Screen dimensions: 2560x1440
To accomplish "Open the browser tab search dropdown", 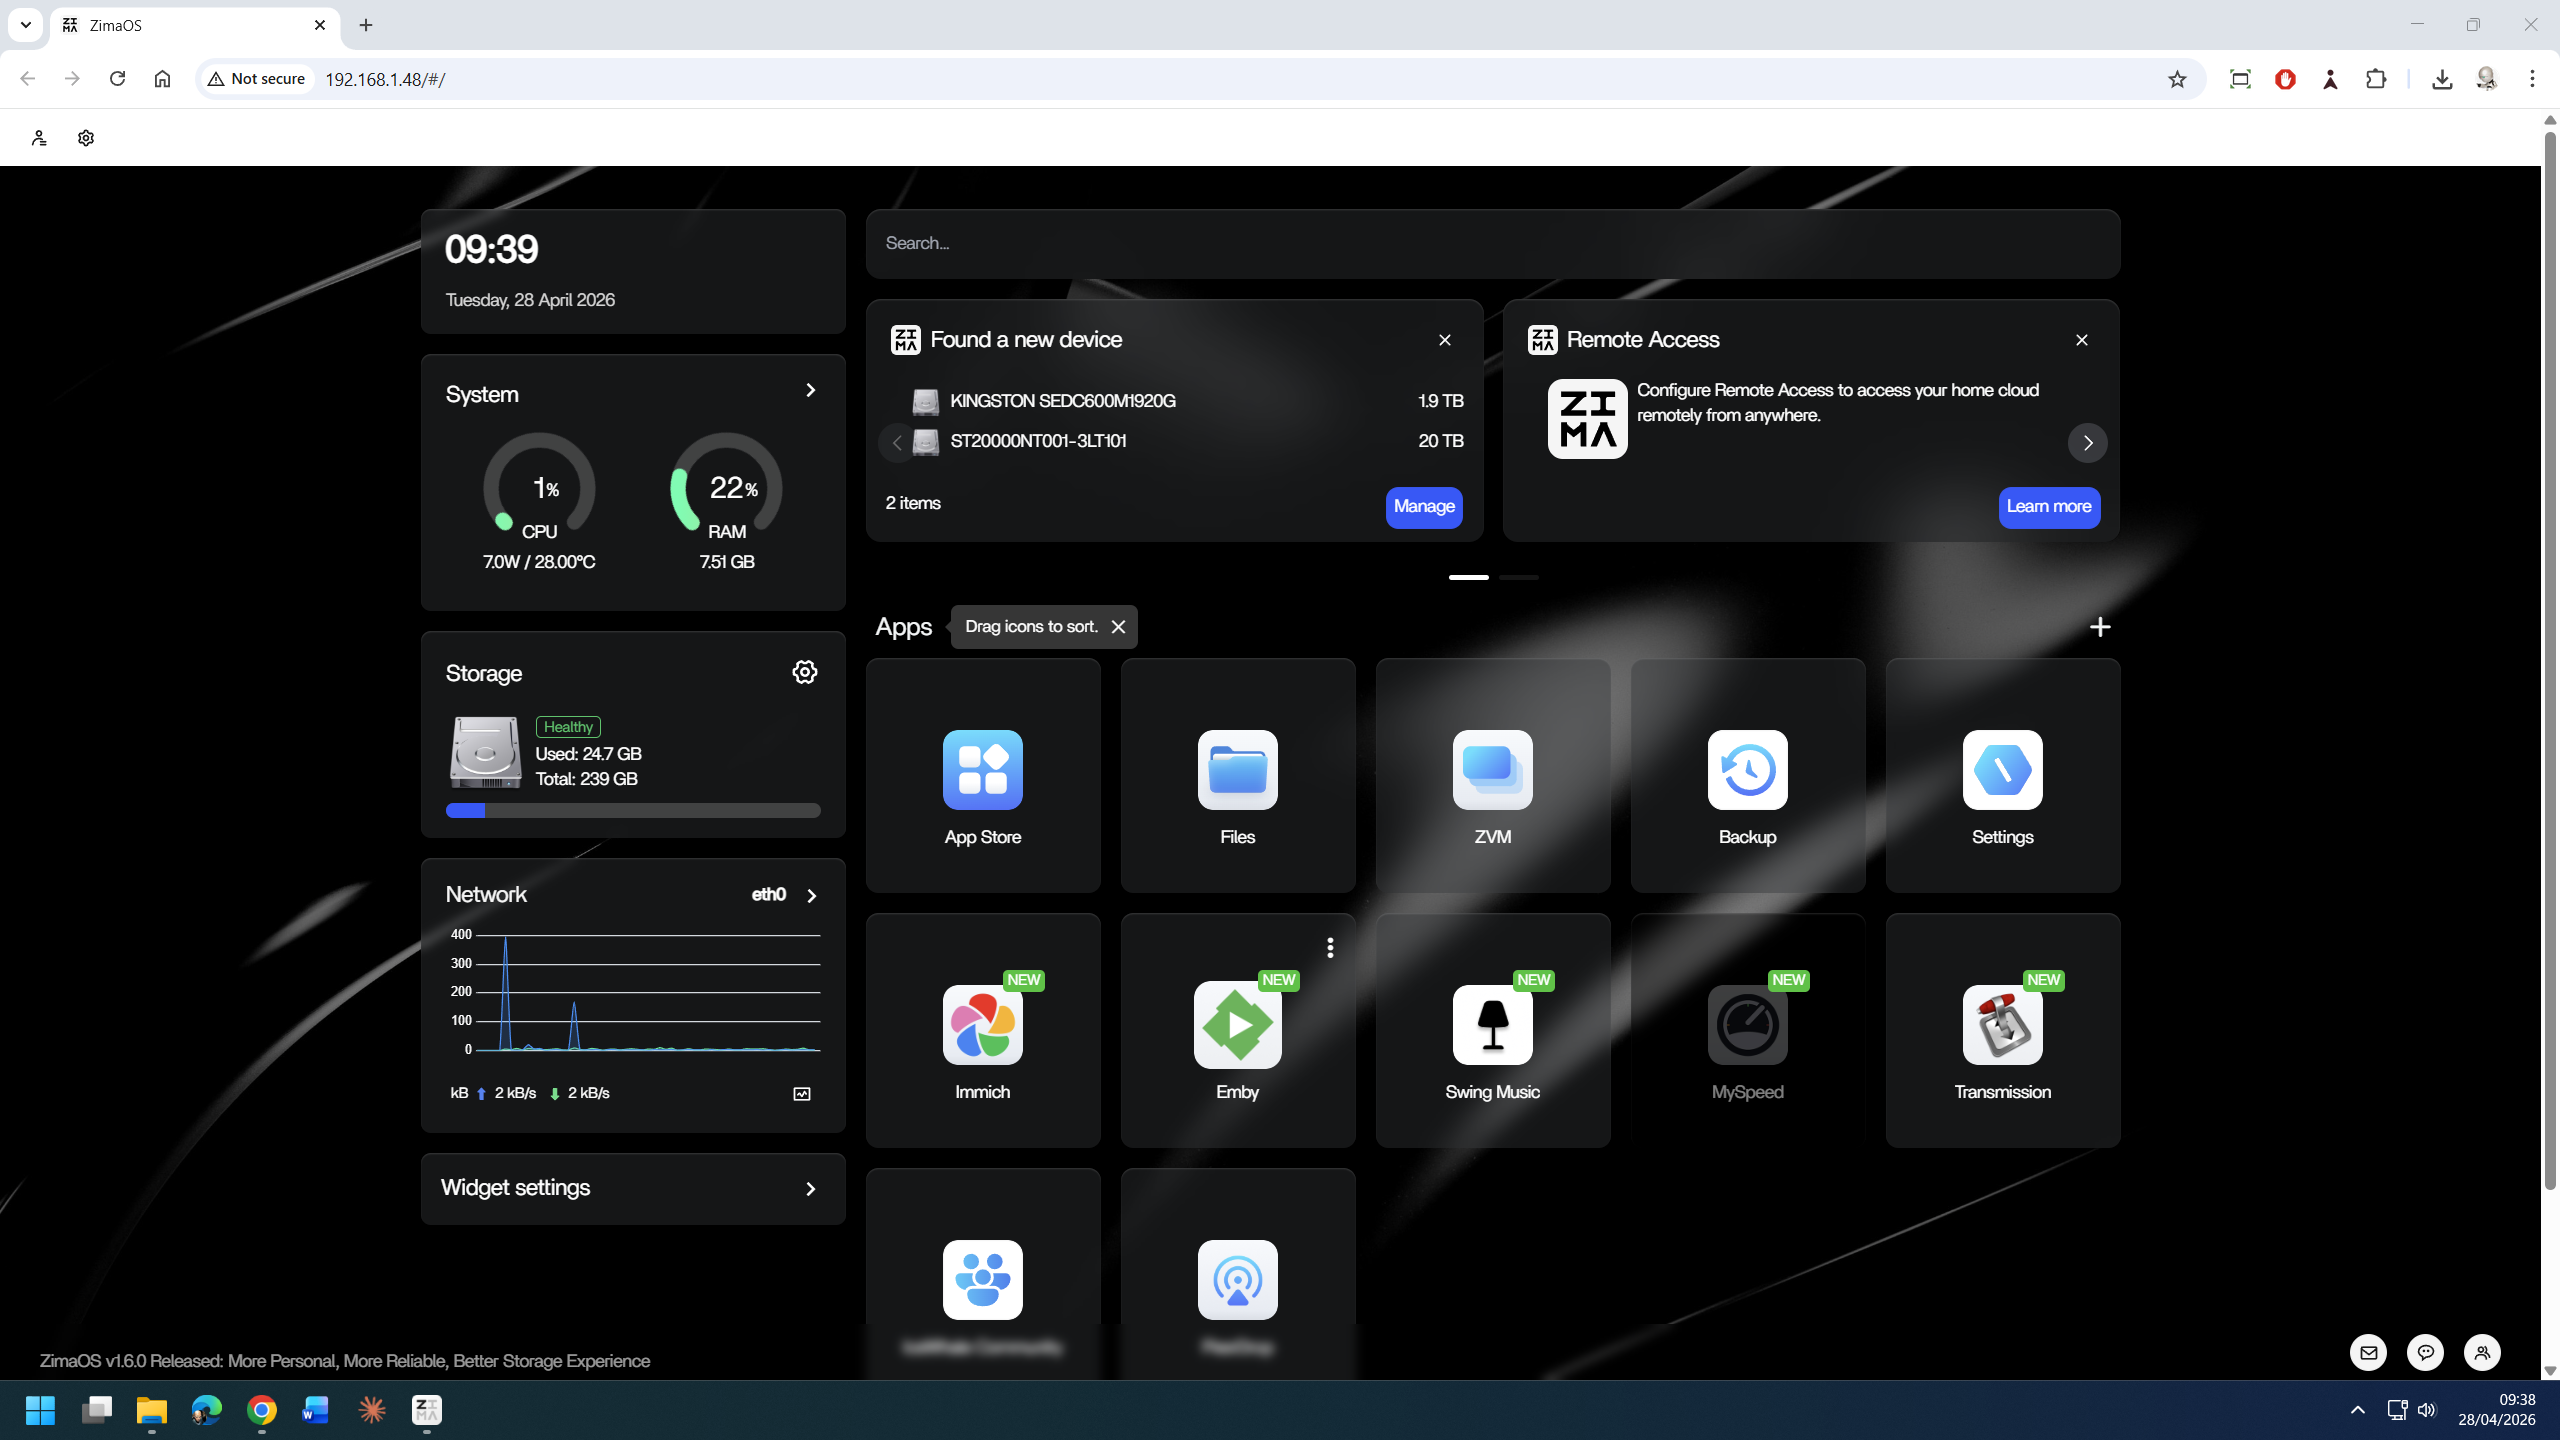I will pyautogui.click(x=26, y=25).
